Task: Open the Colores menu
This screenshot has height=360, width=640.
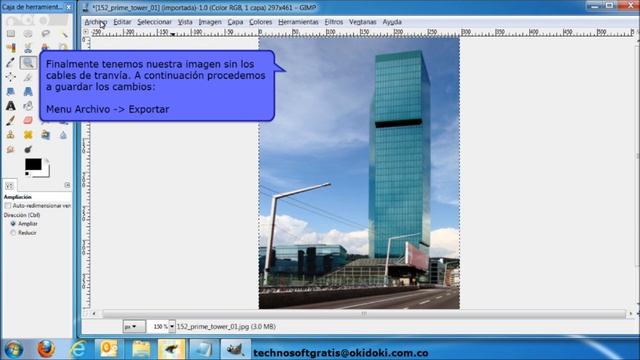Action: 260,22
